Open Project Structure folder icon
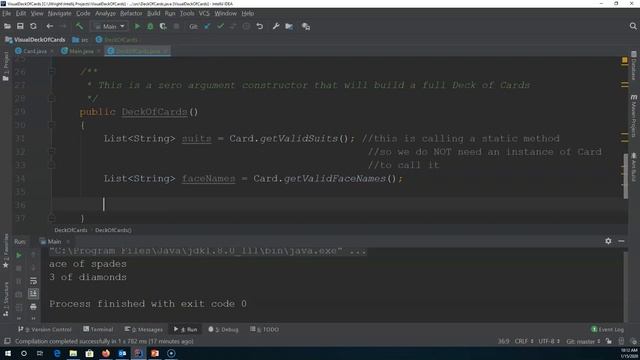The width and height of the screenshot is (640, 360). coord(289,27)
